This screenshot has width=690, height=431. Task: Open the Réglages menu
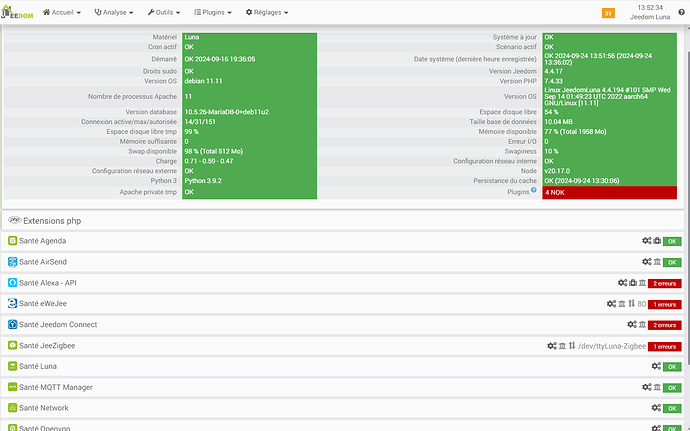[267, 12]
